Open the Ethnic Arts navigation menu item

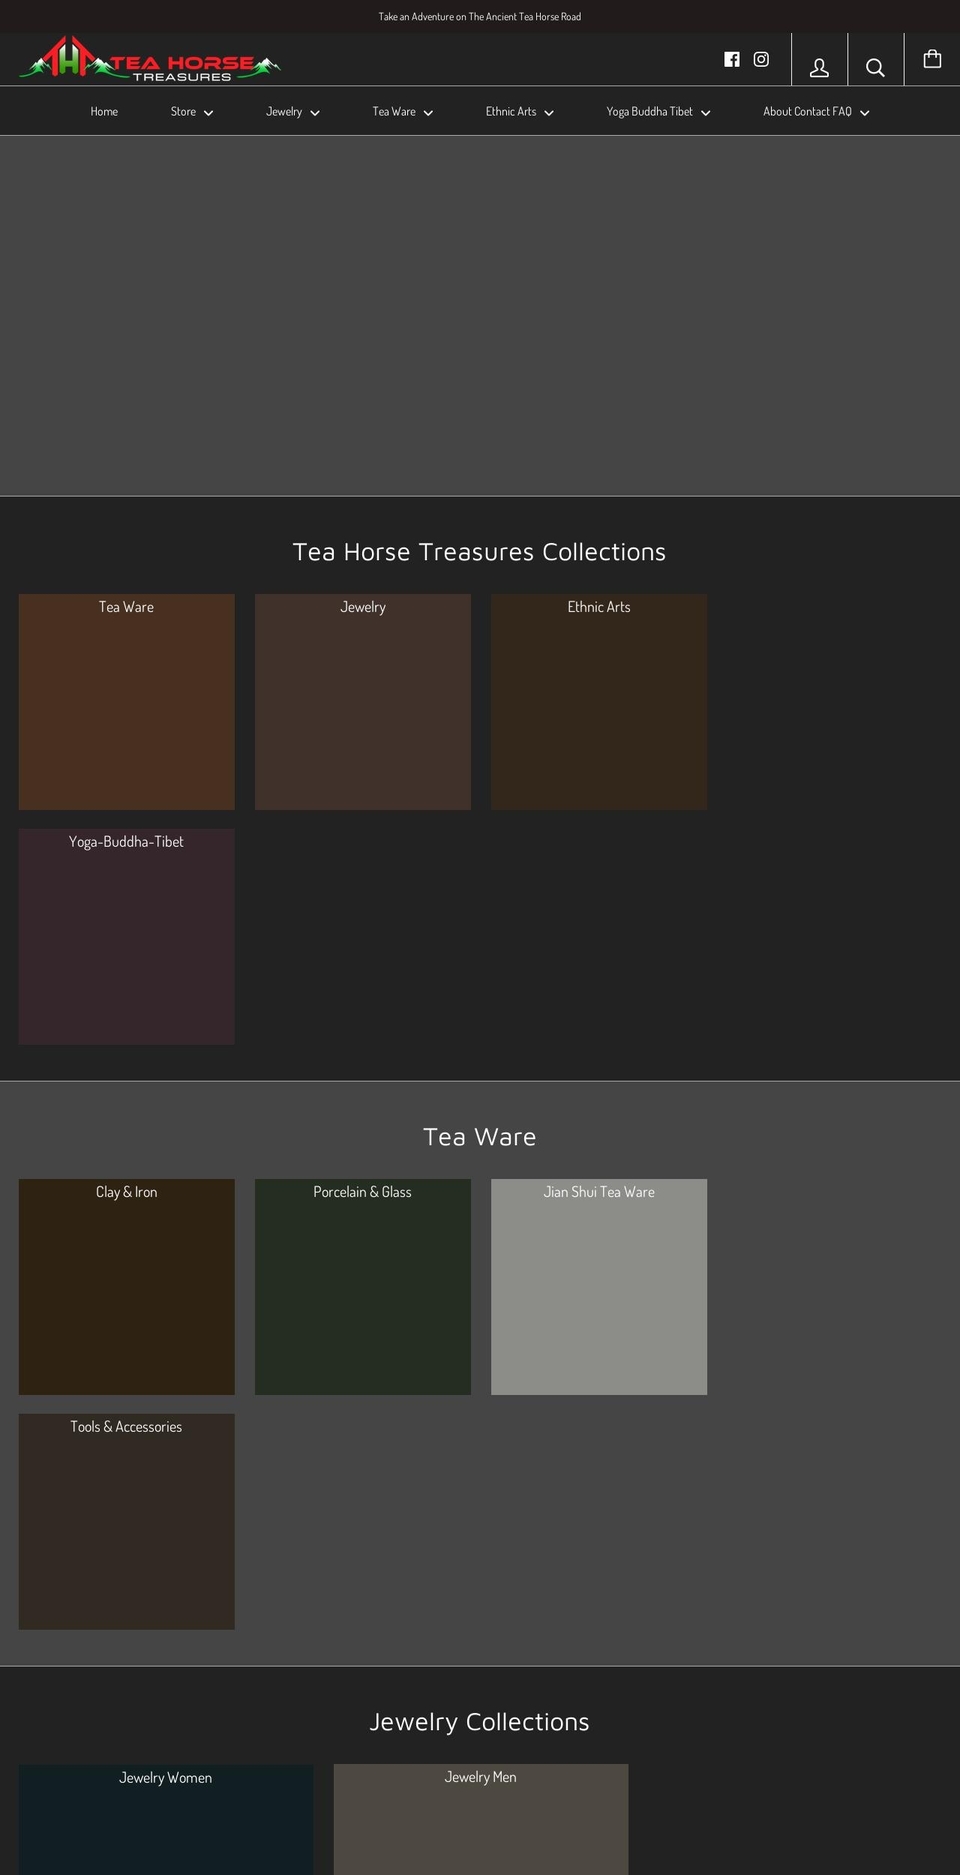pos(511,112)
